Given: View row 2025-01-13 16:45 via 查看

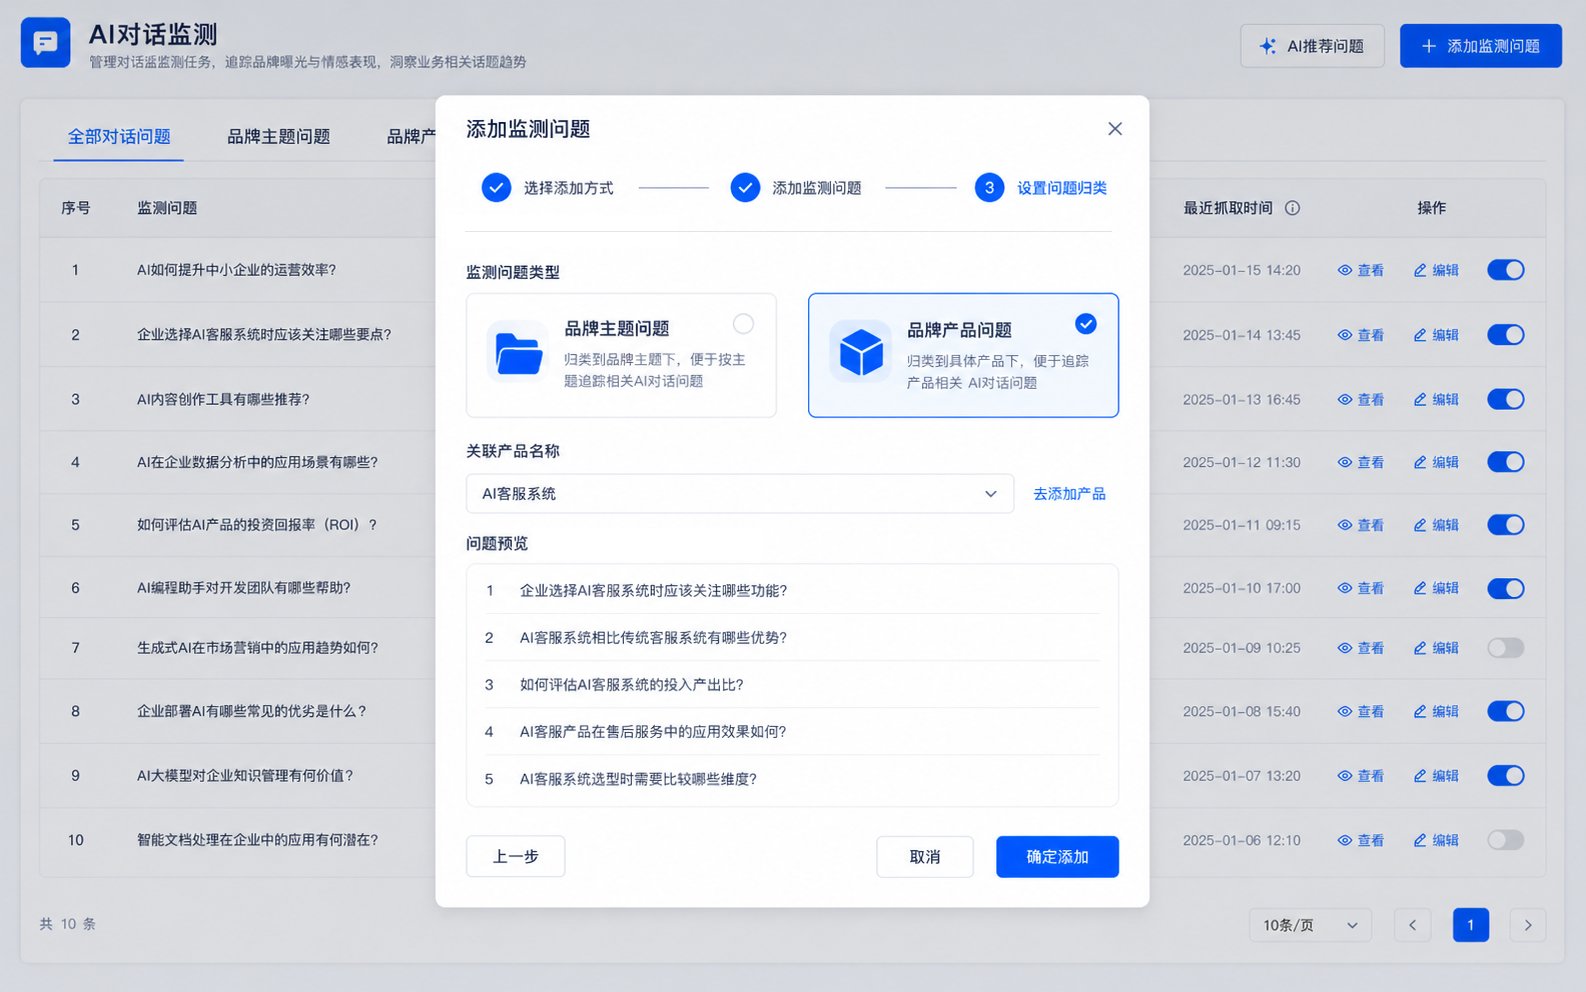Looking at the screenshot, I should click(x=1361, y=399).
